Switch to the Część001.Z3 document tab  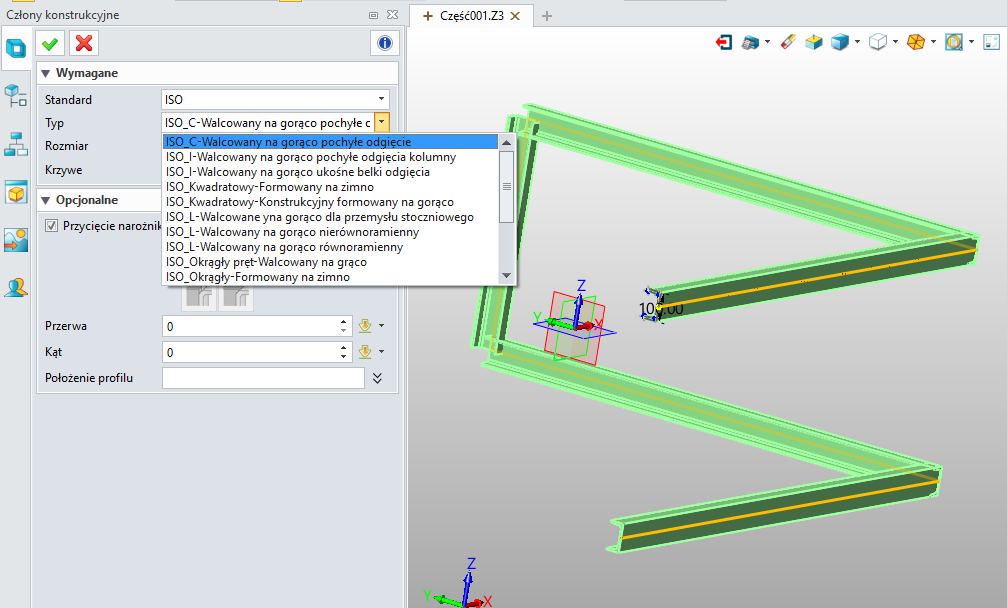pyautogui.click(x=471, y=16)
